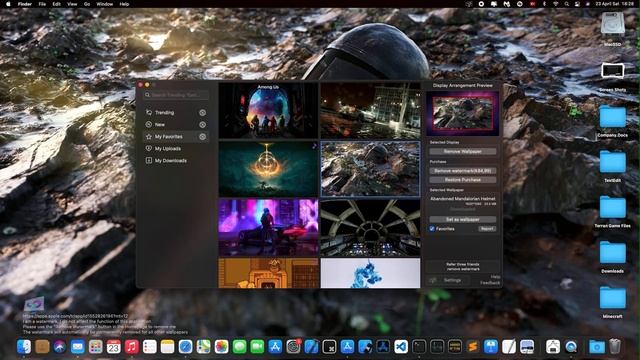This screenshot has height=360, width=640.
Task: Open the File menu
Action: point(42,4)
